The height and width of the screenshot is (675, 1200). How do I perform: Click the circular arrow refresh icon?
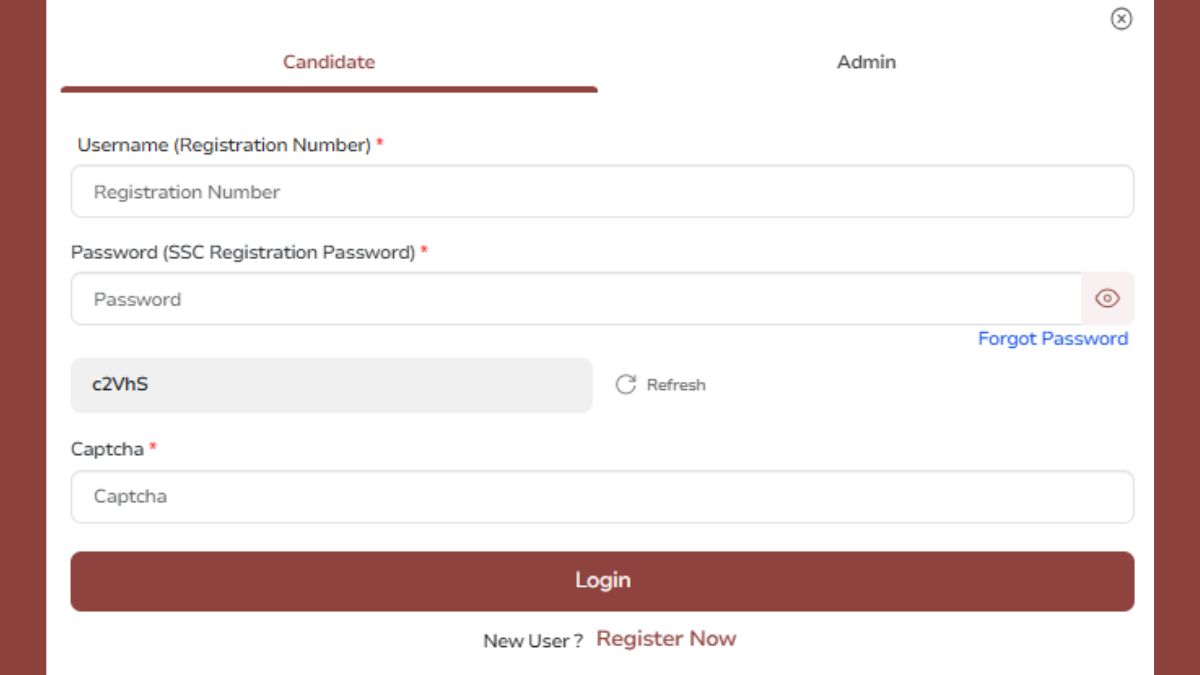click(626, 385)
